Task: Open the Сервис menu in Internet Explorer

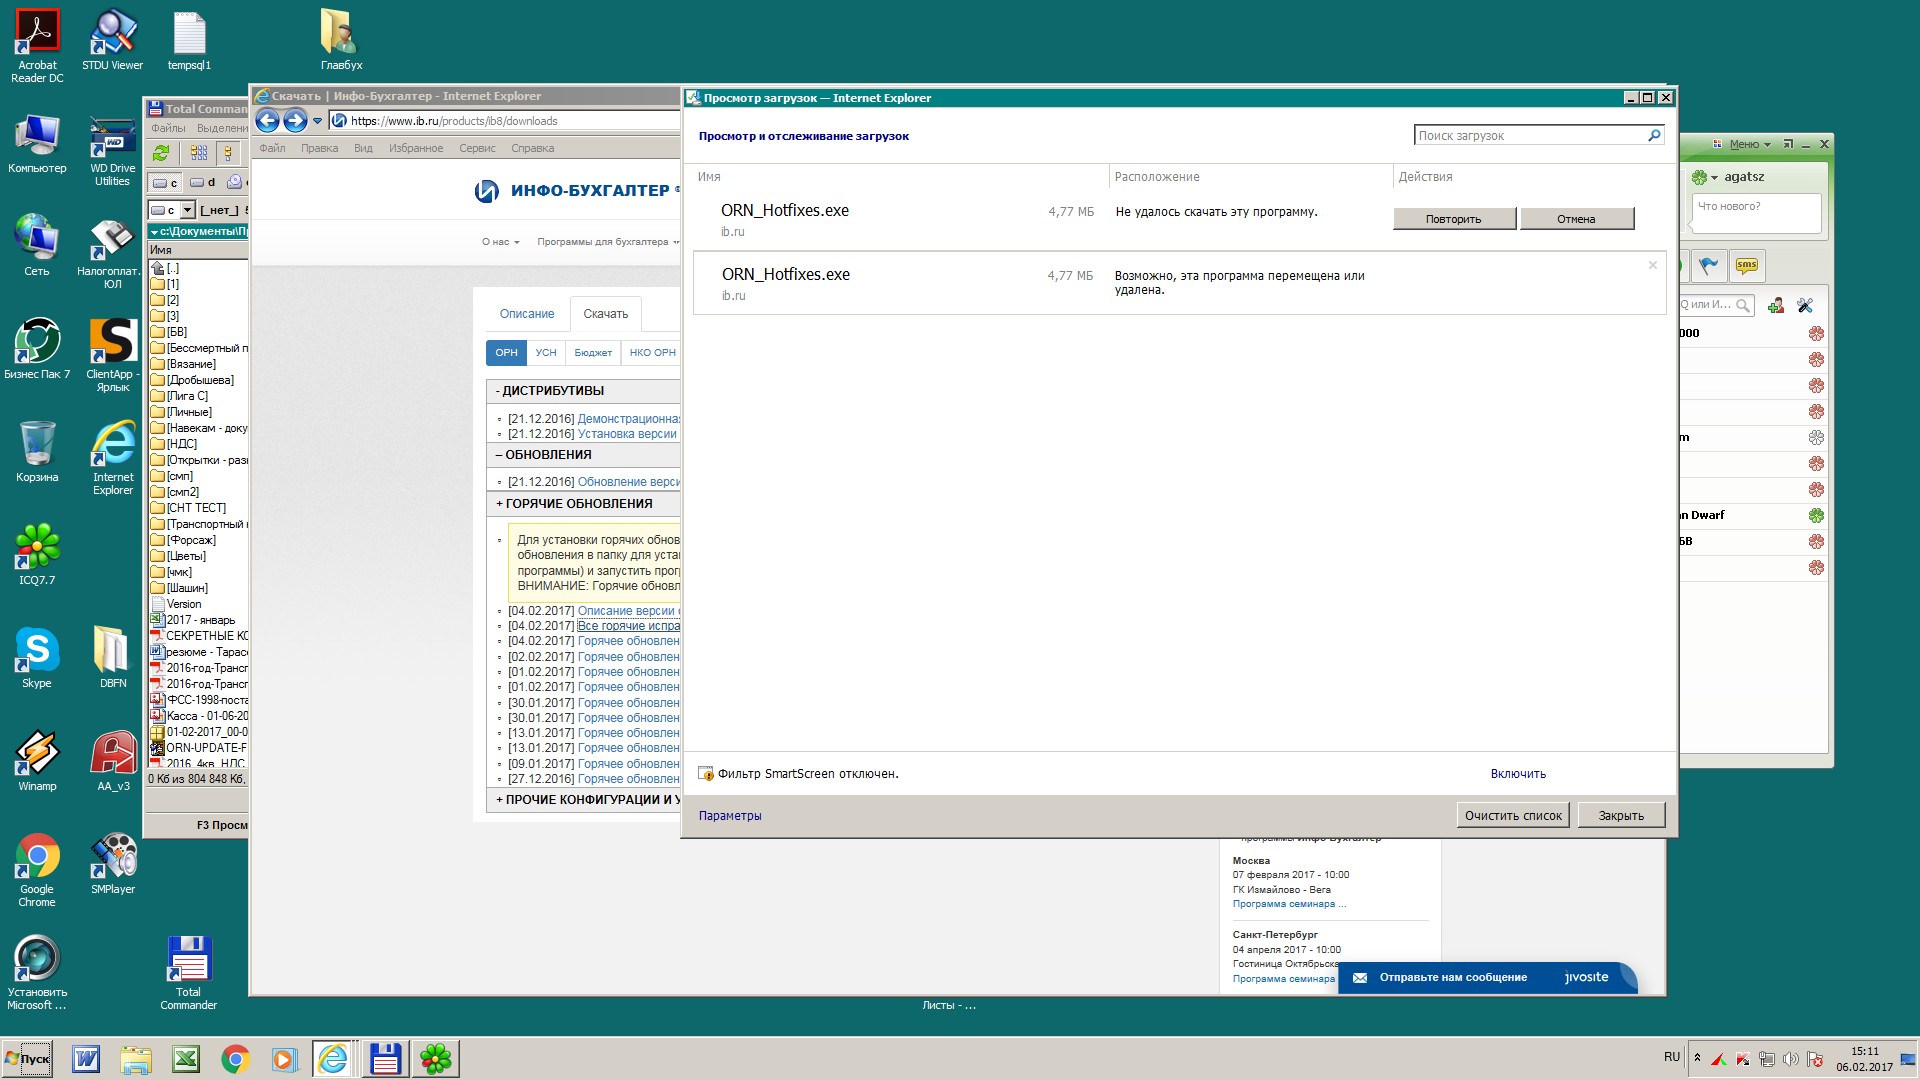Action: coord(477,148)
